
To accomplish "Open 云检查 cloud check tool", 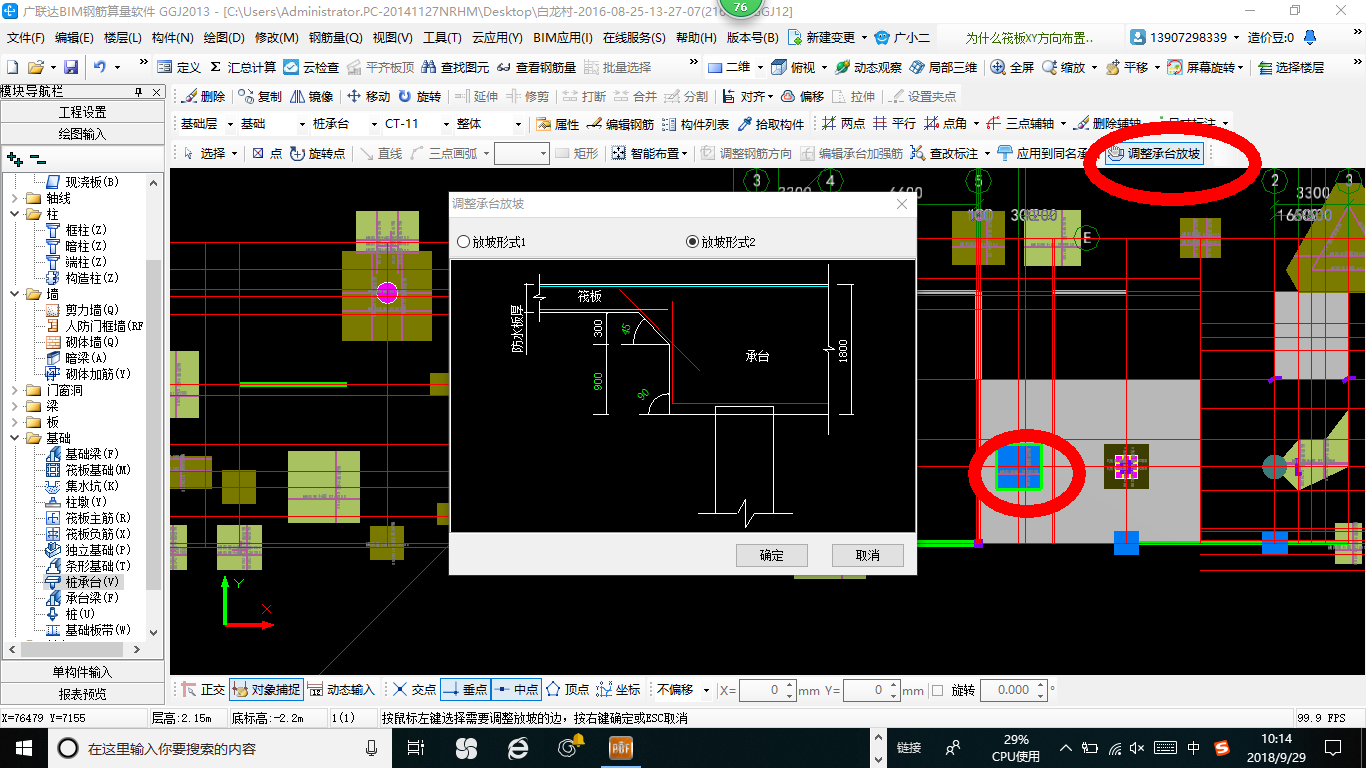I will coord(311,67).
